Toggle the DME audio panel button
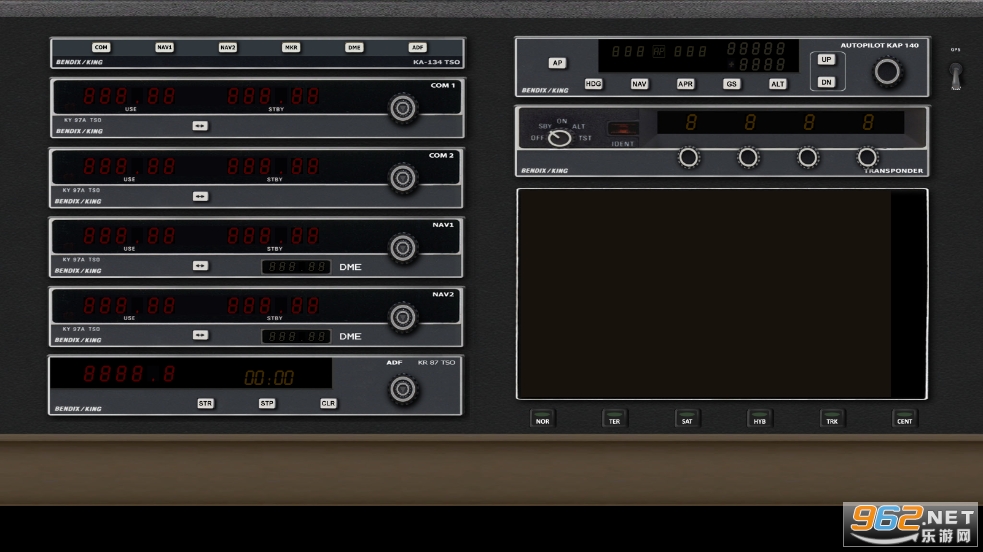983x552 pixels. pos(354,48)
